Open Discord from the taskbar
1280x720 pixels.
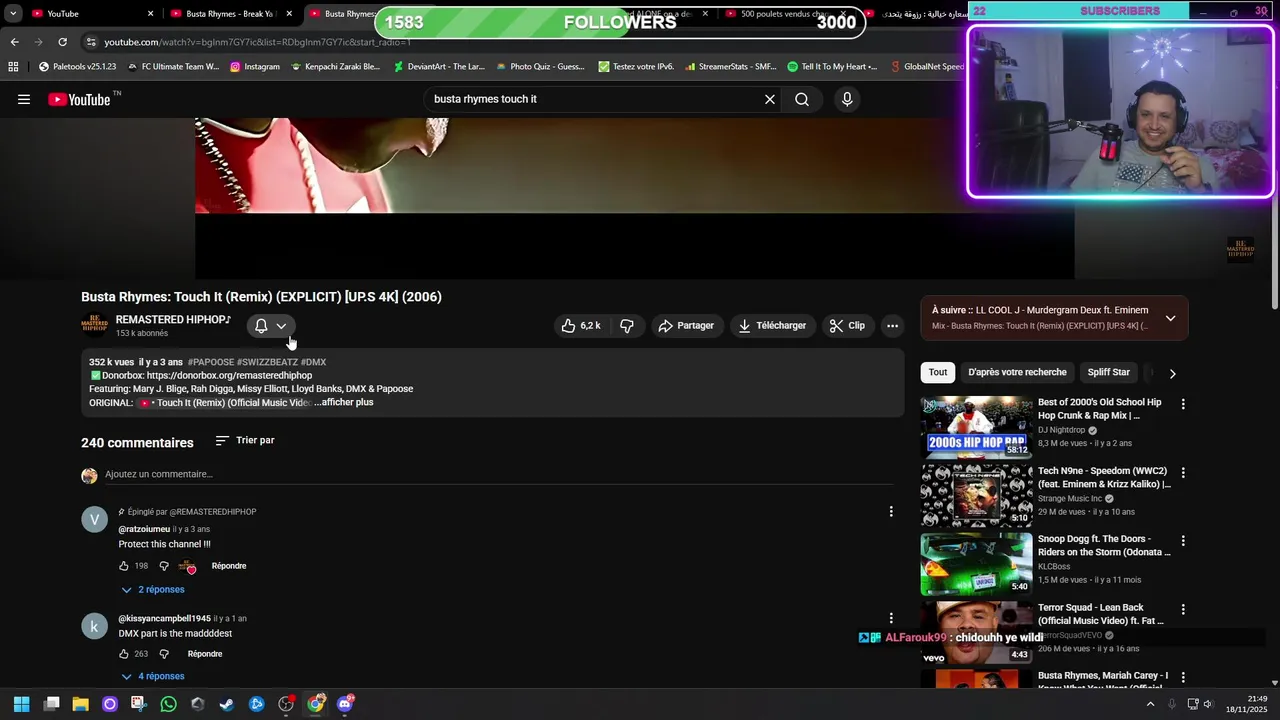(345, 704)
